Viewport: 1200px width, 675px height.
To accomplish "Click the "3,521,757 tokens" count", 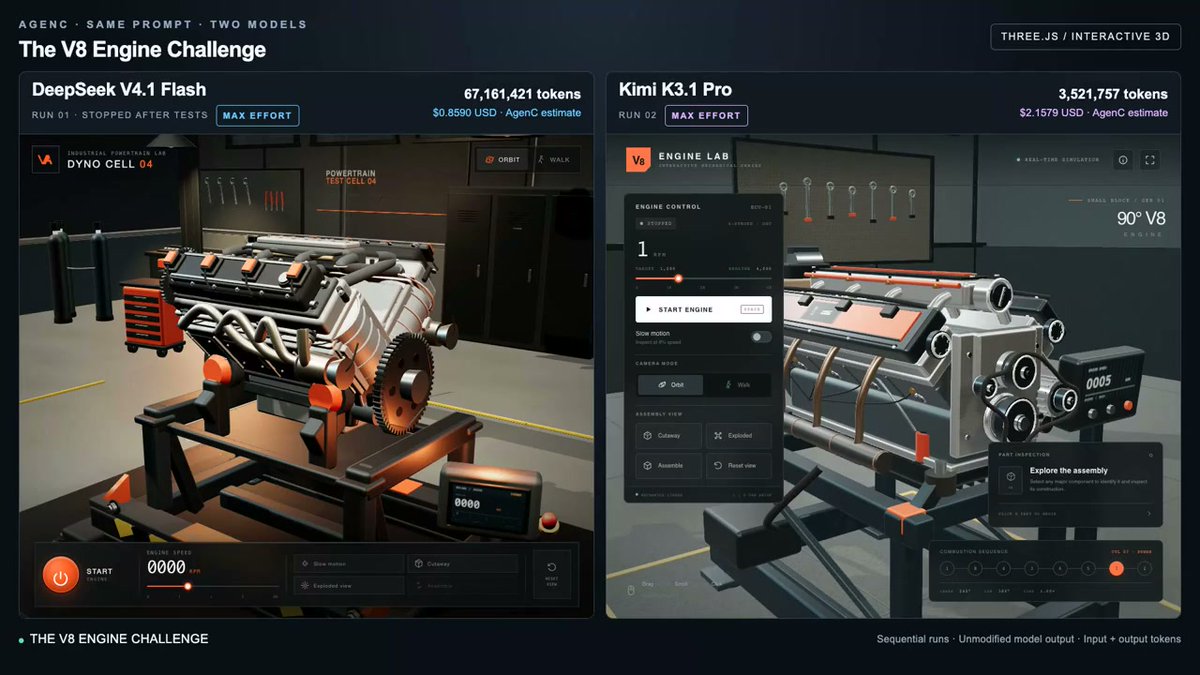I will pos(1113,94).
